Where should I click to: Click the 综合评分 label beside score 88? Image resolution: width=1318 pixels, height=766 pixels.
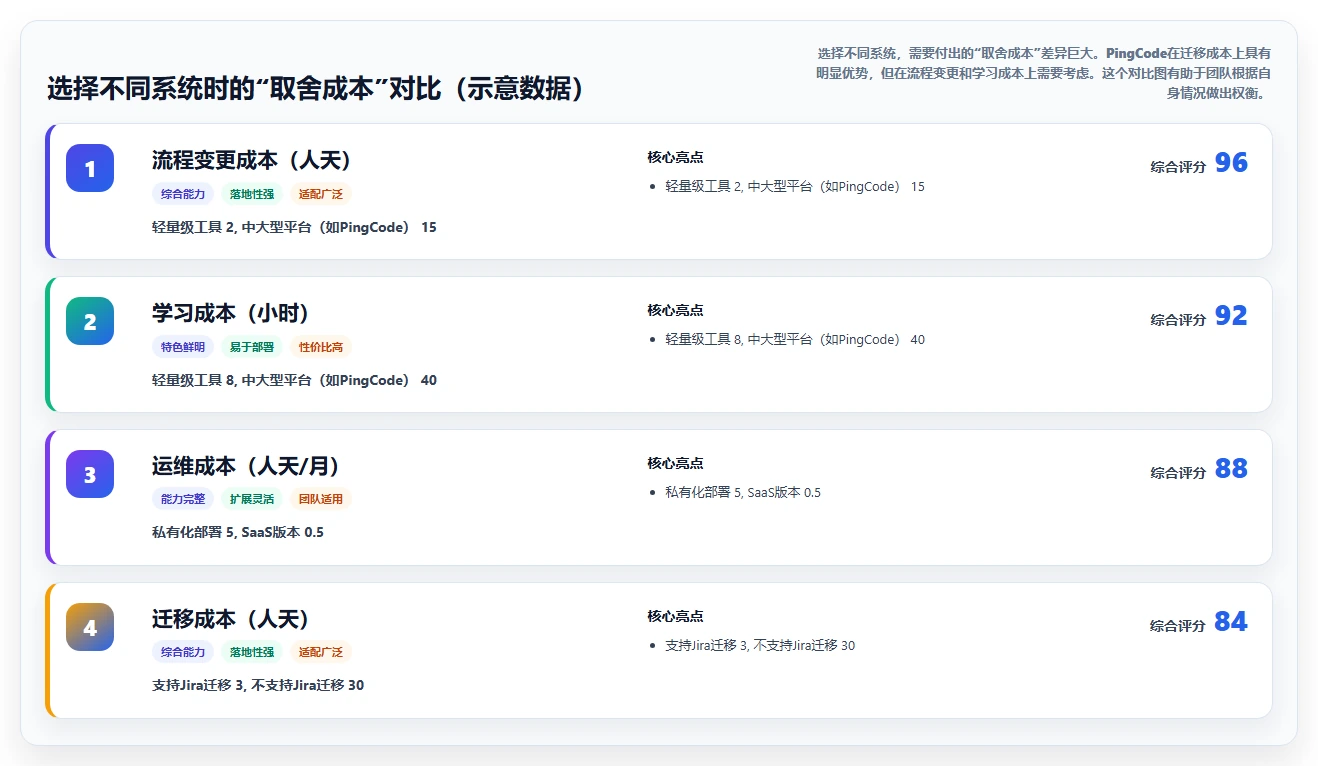pyautogui.click(x=1178, y=473)
